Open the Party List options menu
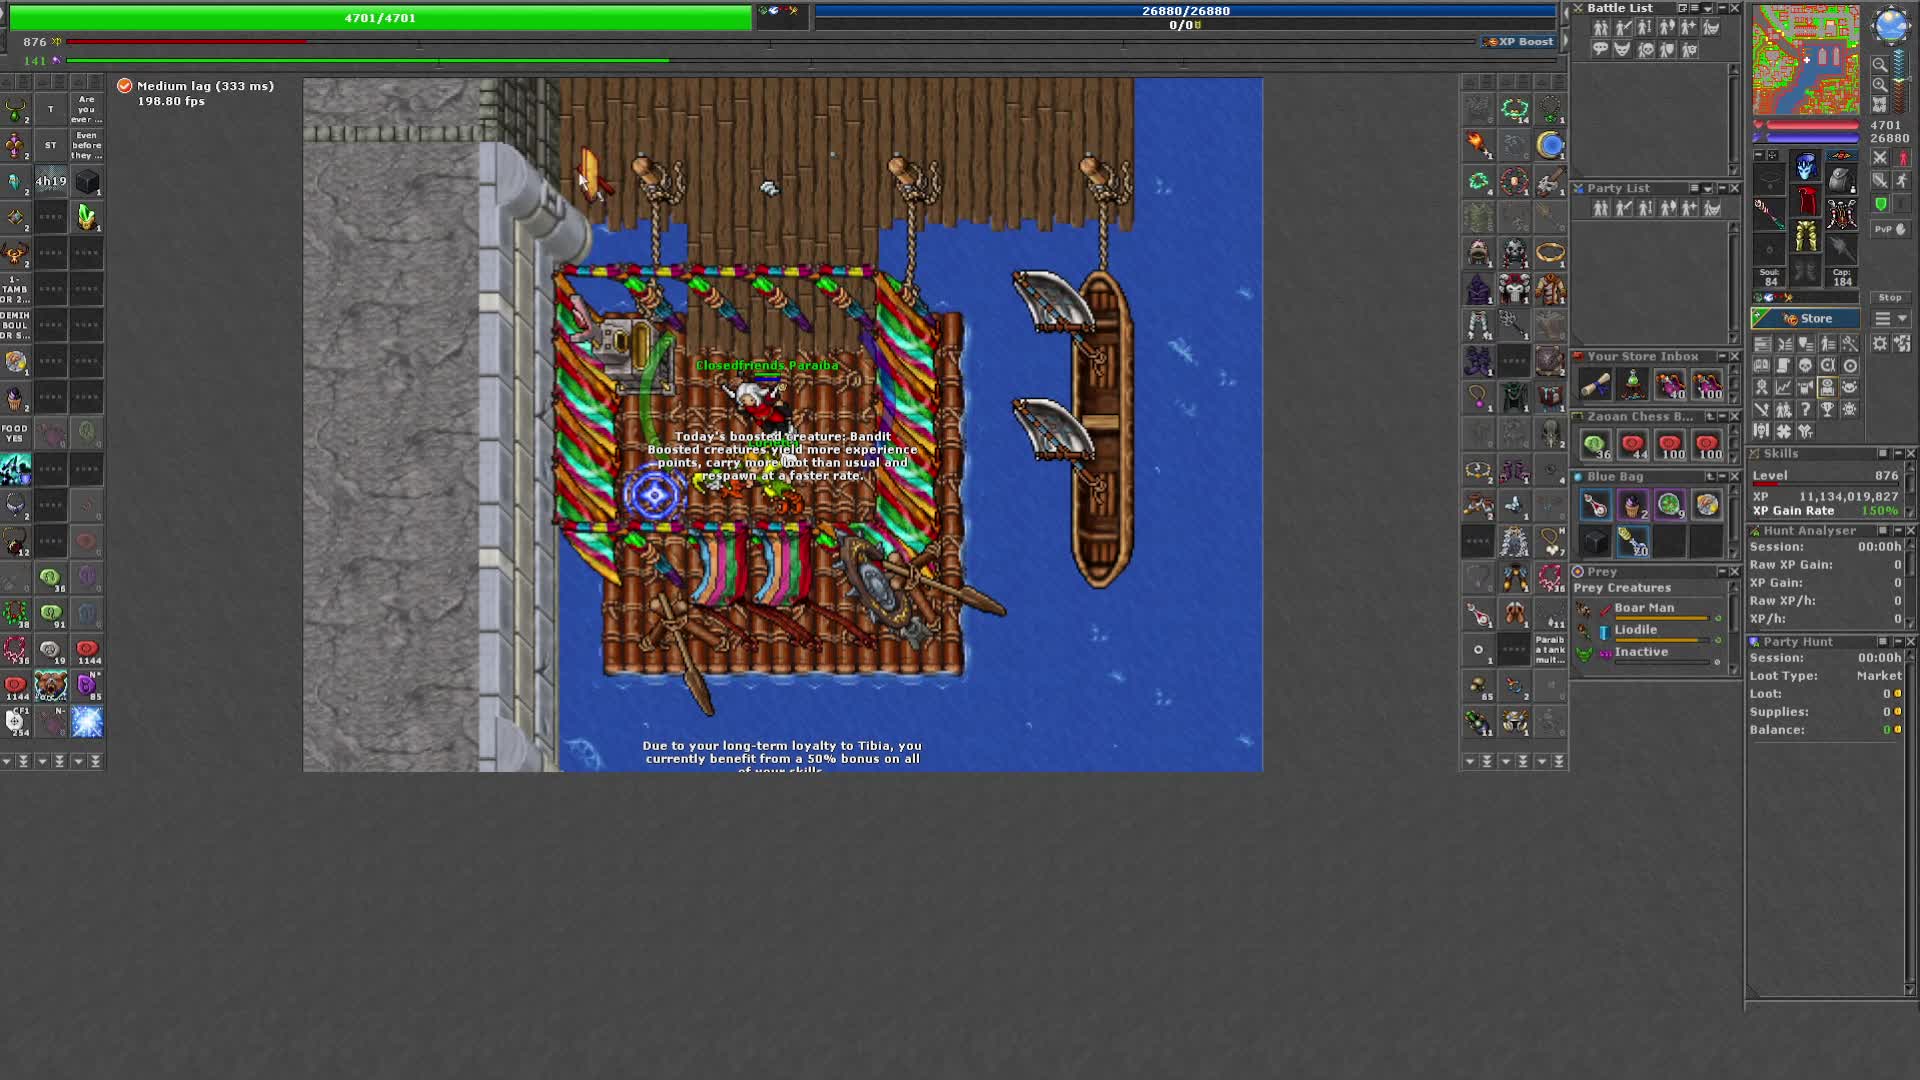Screen dimensions: 1920x1080 (x=1695, y=188)
